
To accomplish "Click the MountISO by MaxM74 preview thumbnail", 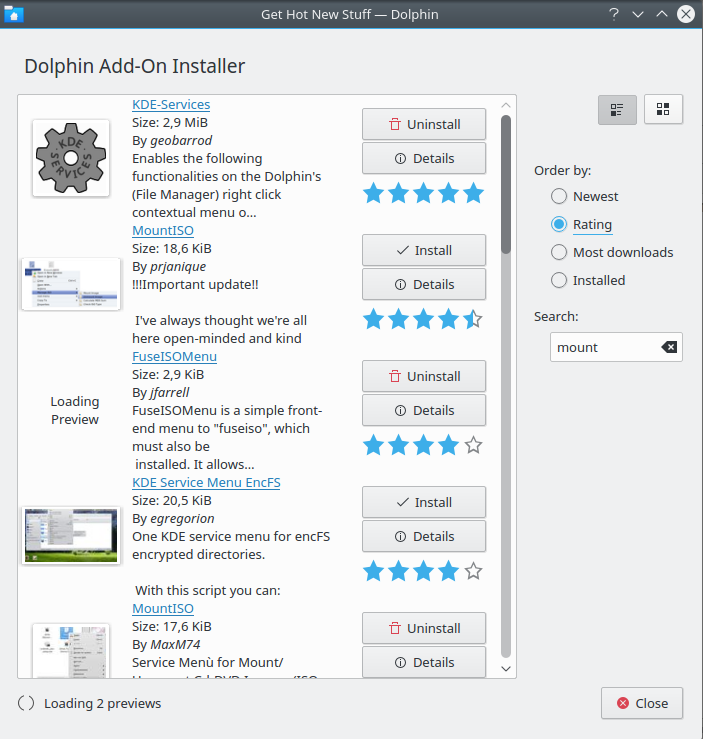I will (71, 651).
